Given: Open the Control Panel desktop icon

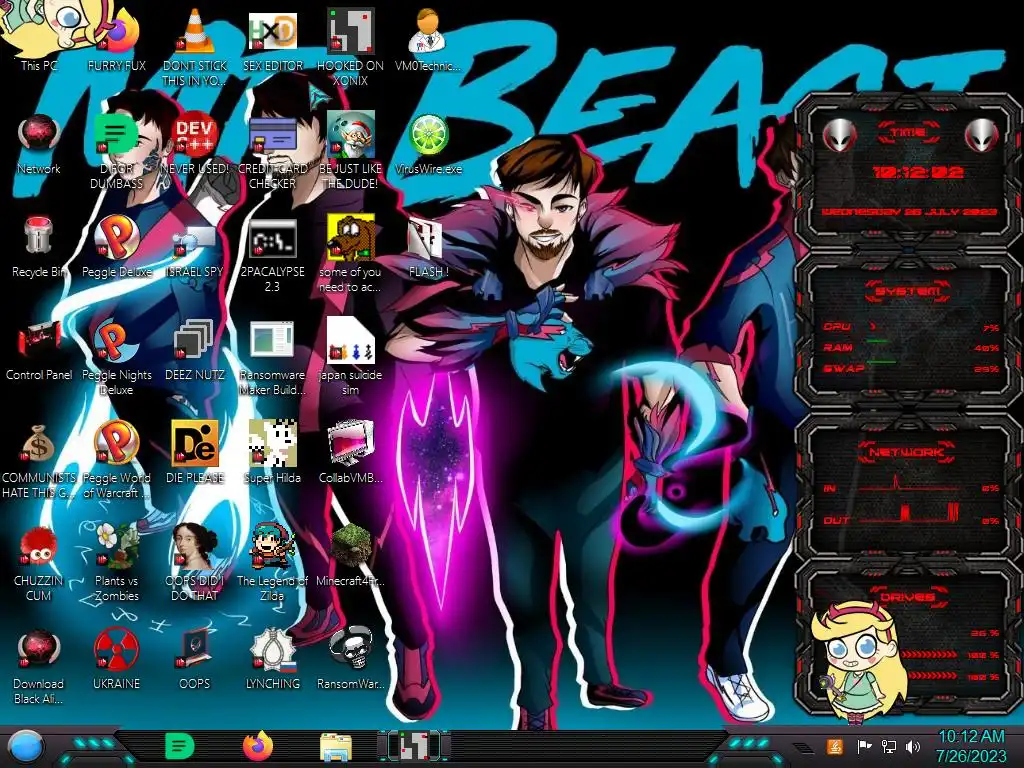Looking at the screenshot, I should (x=39, y=350).
